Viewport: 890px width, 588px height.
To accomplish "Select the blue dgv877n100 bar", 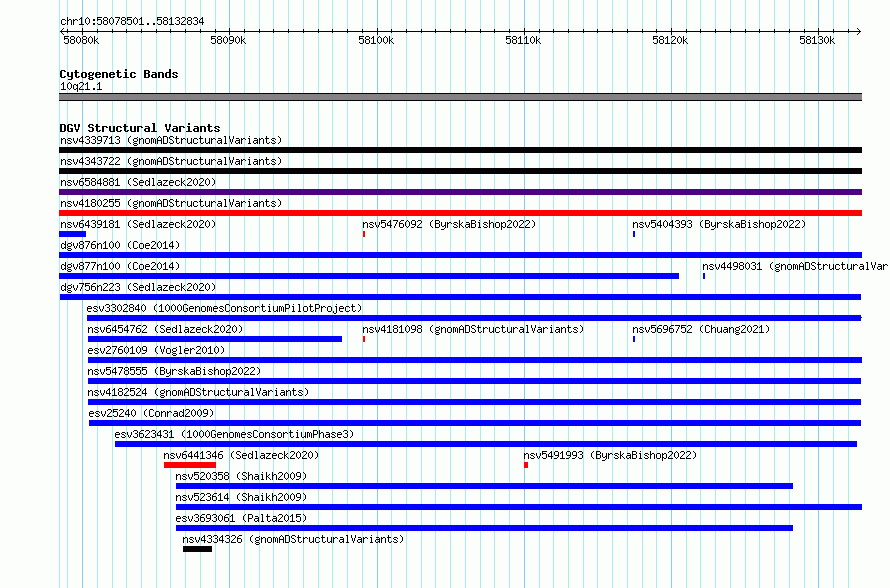I will tap(369, 276).
